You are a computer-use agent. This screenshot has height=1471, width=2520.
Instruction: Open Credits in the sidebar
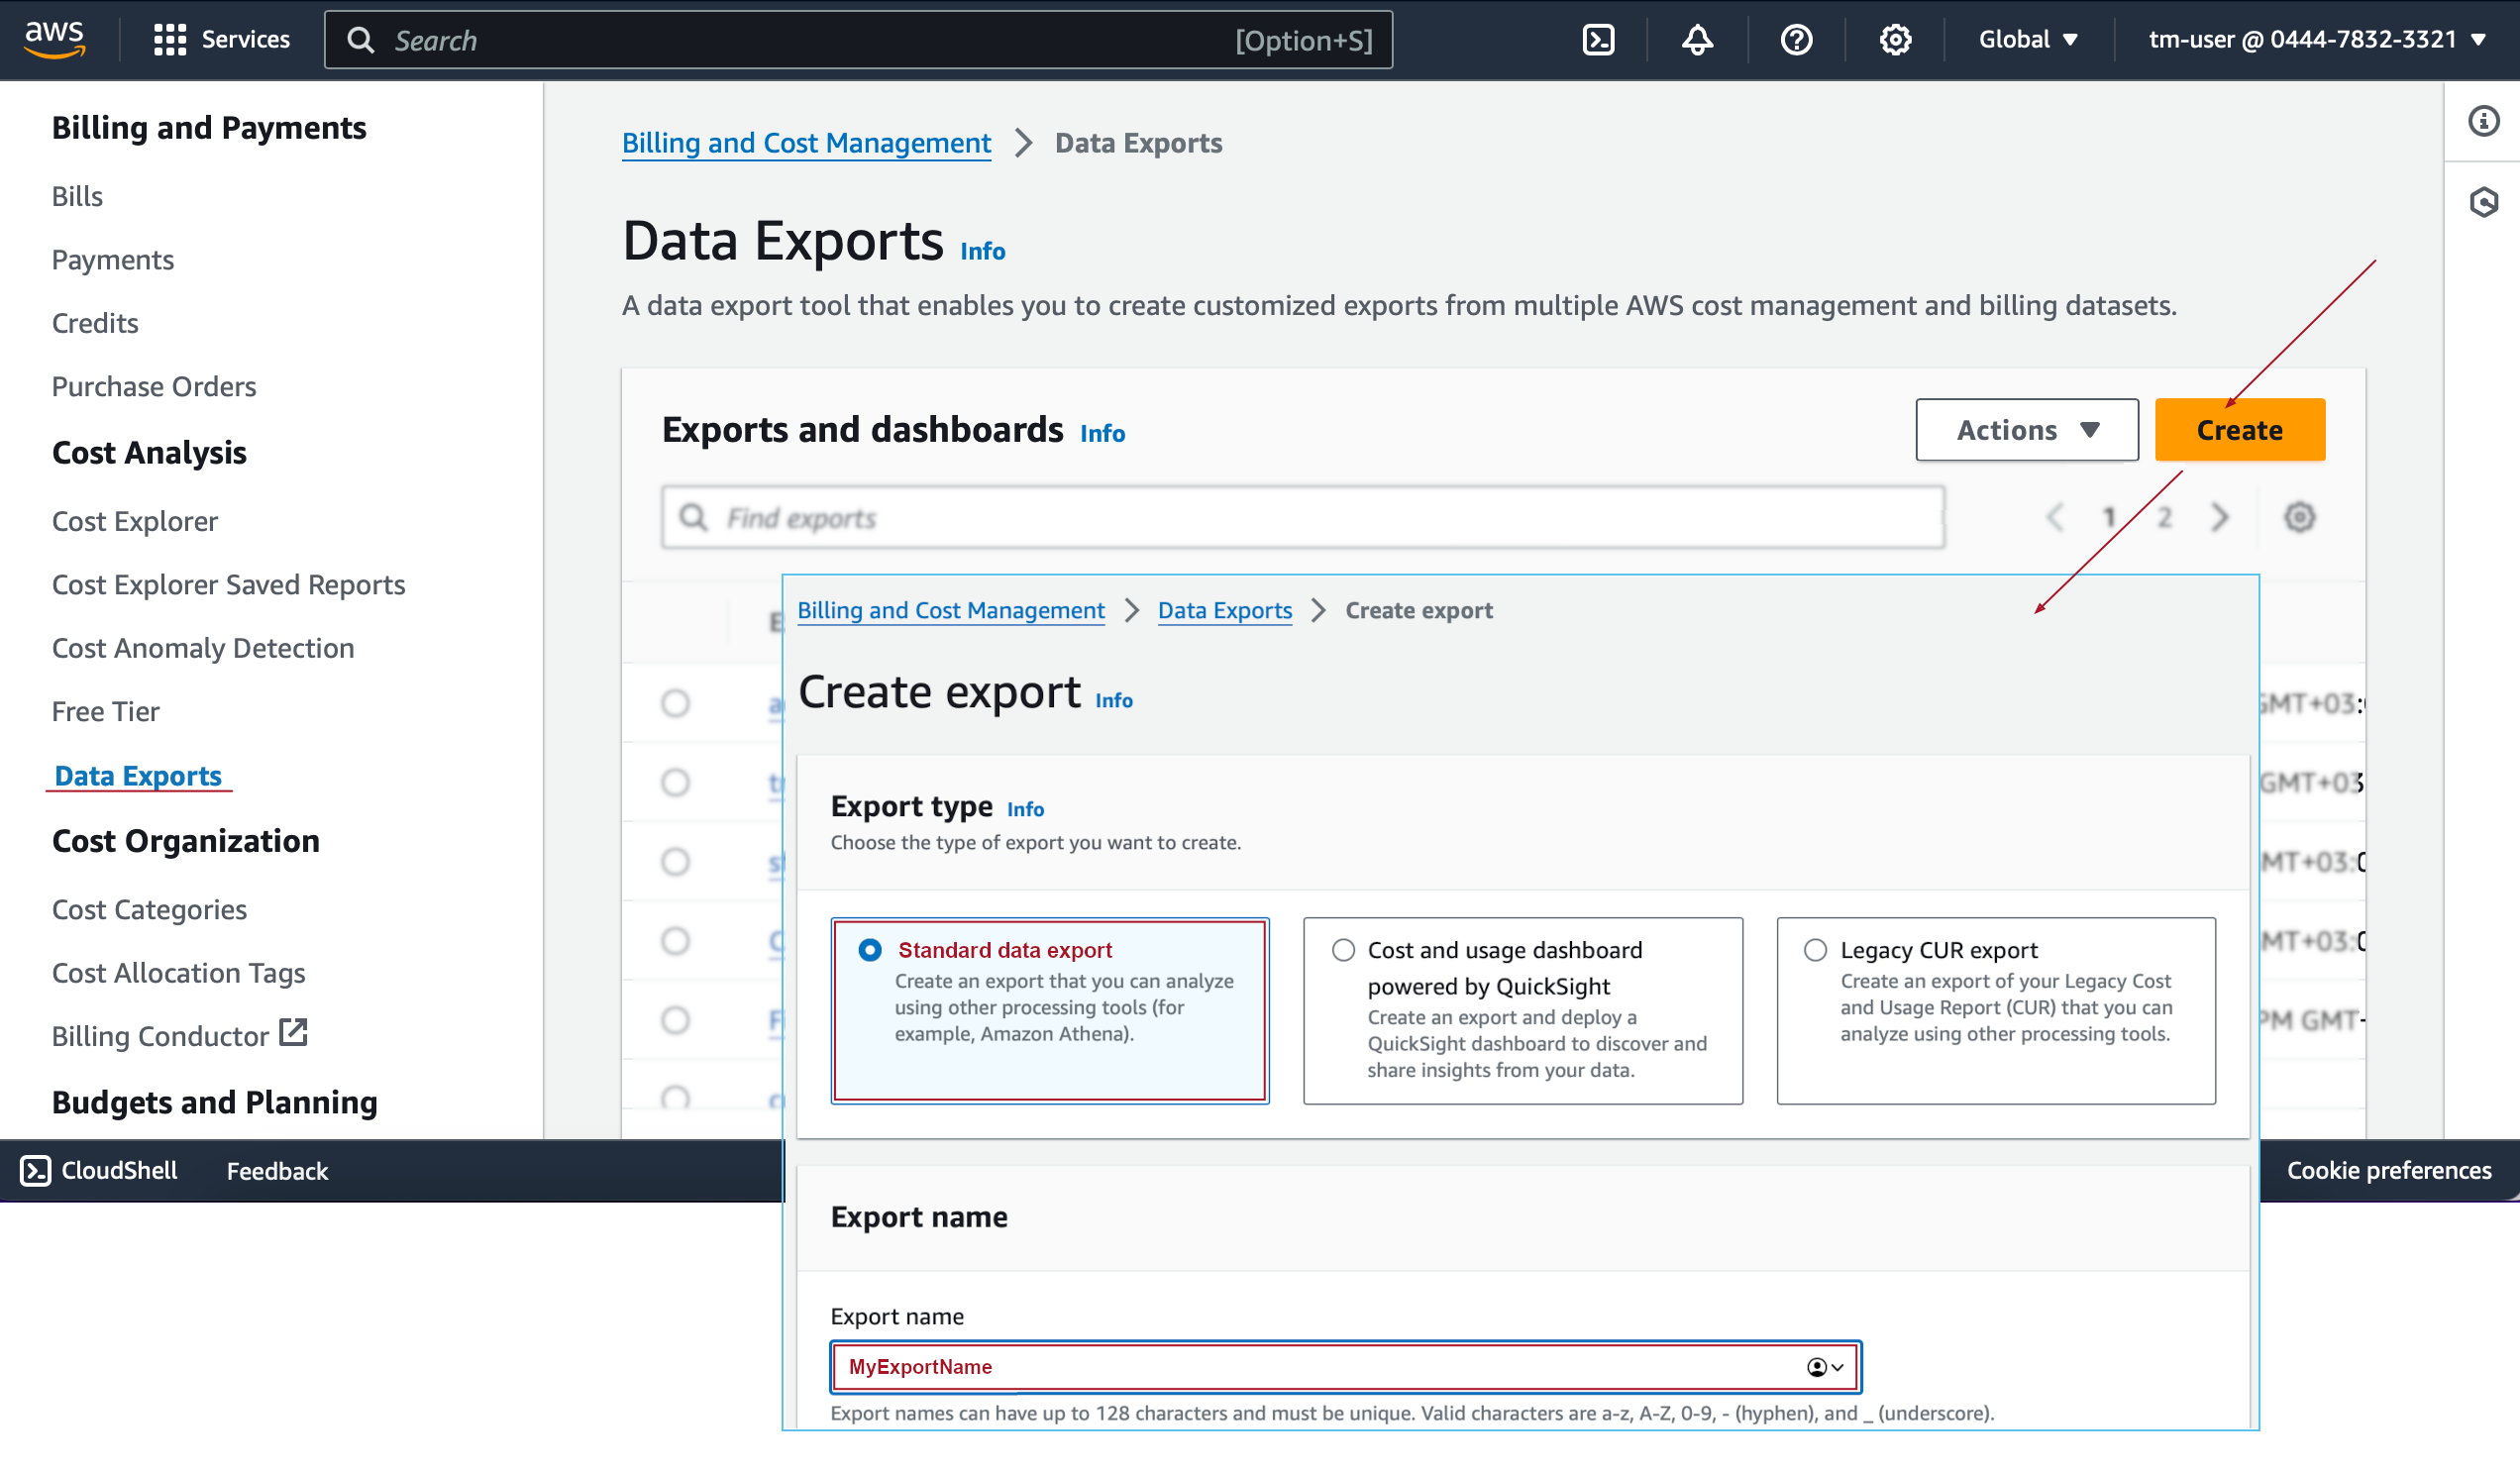pyautogui.click(x=95, y=323)
